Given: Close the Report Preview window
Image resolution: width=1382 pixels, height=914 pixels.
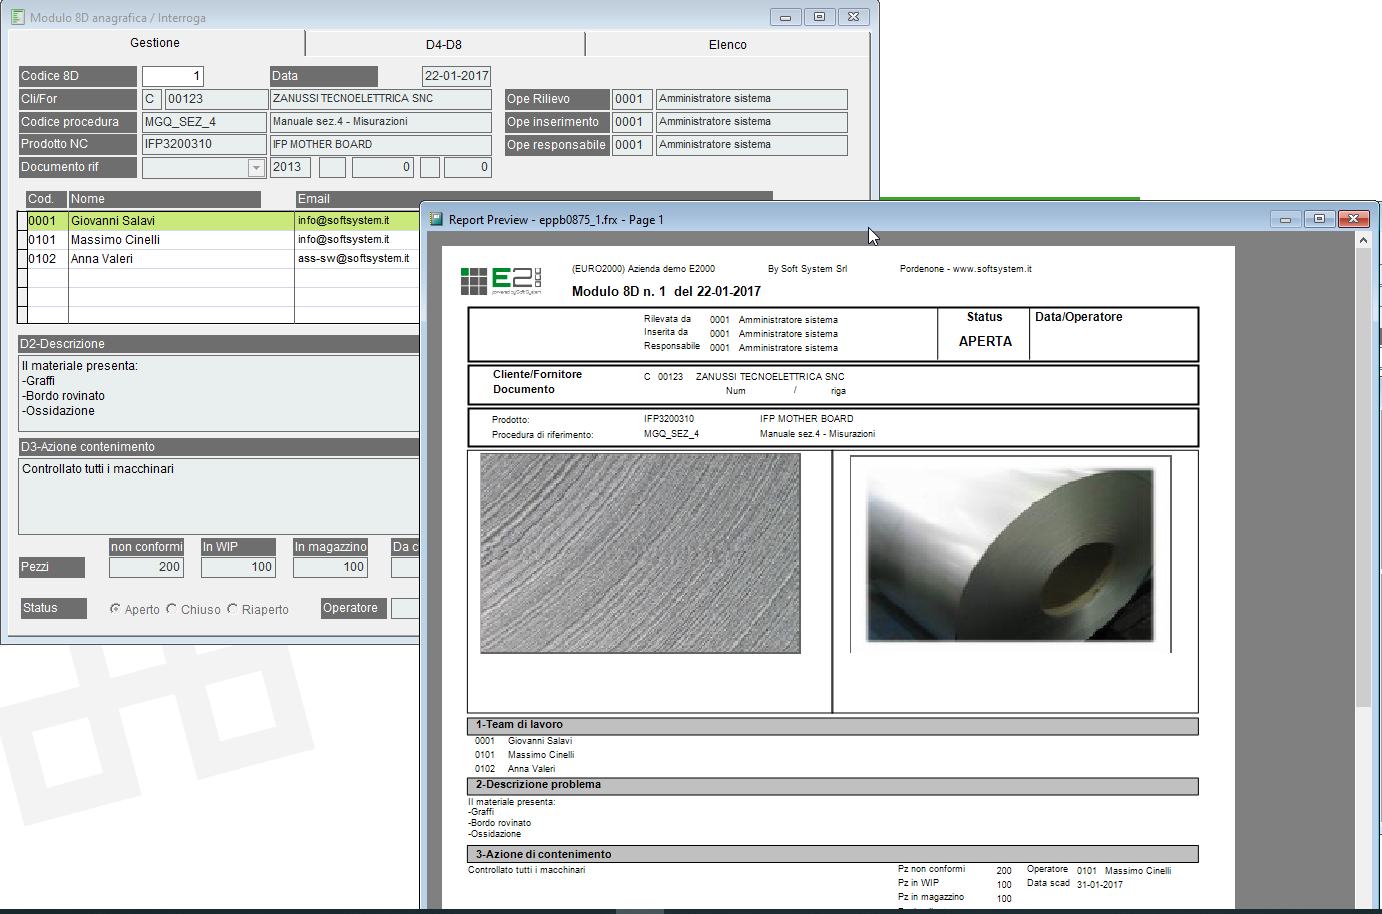Looking at the screenshot, I should (x=1353, y=219).
